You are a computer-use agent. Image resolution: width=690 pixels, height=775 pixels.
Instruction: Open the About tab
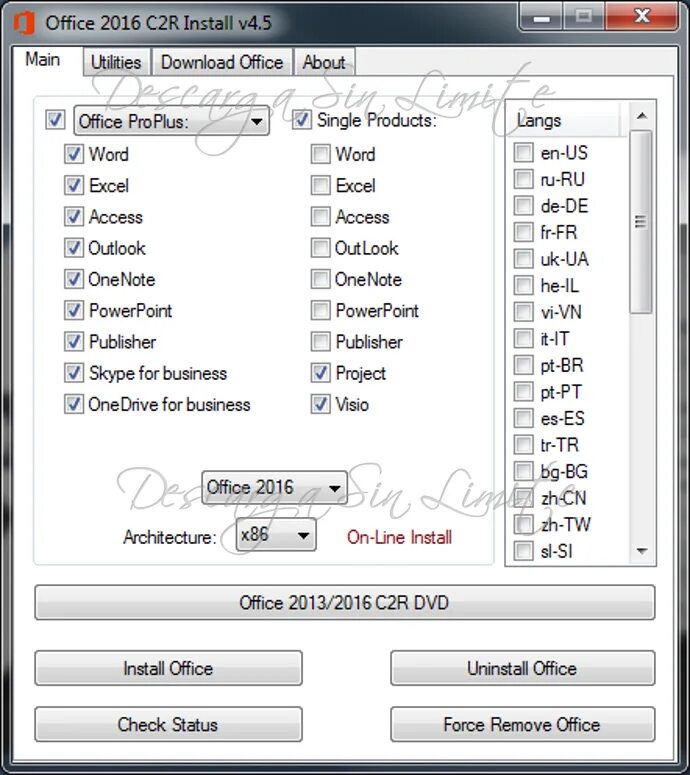[x=324, y=62]
